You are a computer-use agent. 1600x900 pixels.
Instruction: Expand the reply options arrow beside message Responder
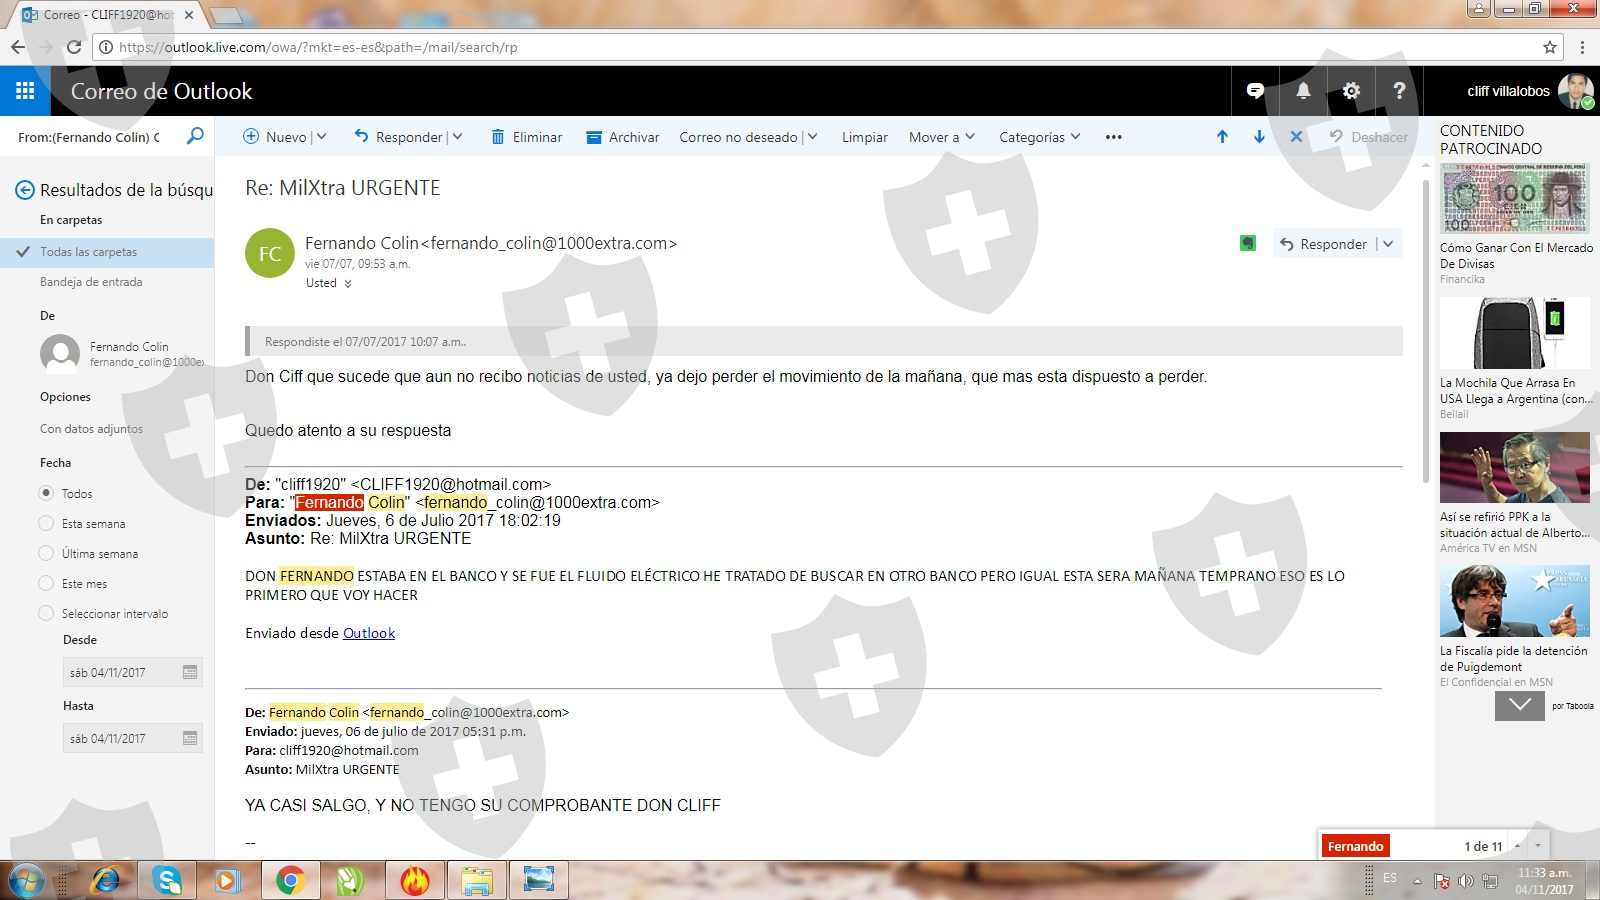[x=1388, y=244]
